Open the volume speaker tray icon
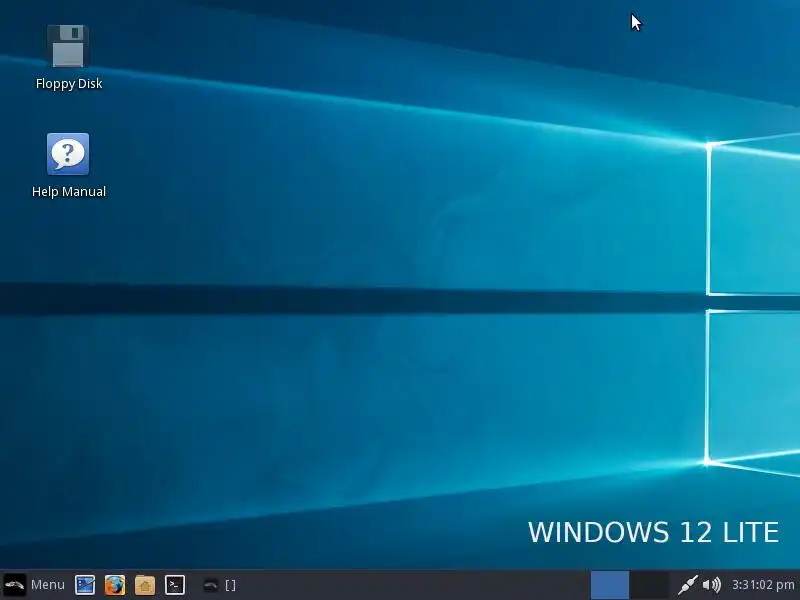Image resolution: width=800 pixels, height=600 pixels. point(712,585)
